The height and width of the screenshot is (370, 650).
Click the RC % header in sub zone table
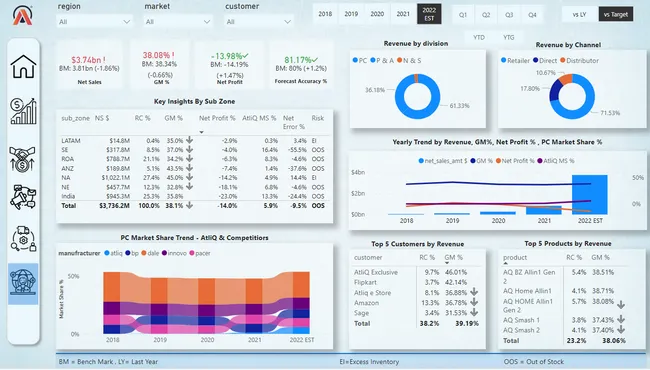[142, 118]
